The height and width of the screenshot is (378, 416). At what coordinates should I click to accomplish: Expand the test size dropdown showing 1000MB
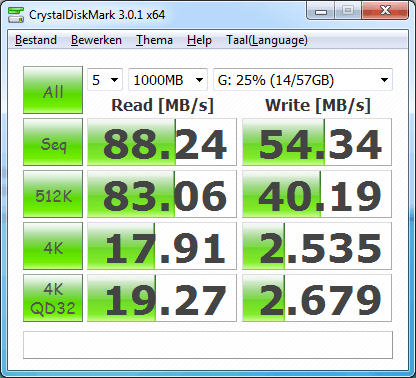[168, 80]
